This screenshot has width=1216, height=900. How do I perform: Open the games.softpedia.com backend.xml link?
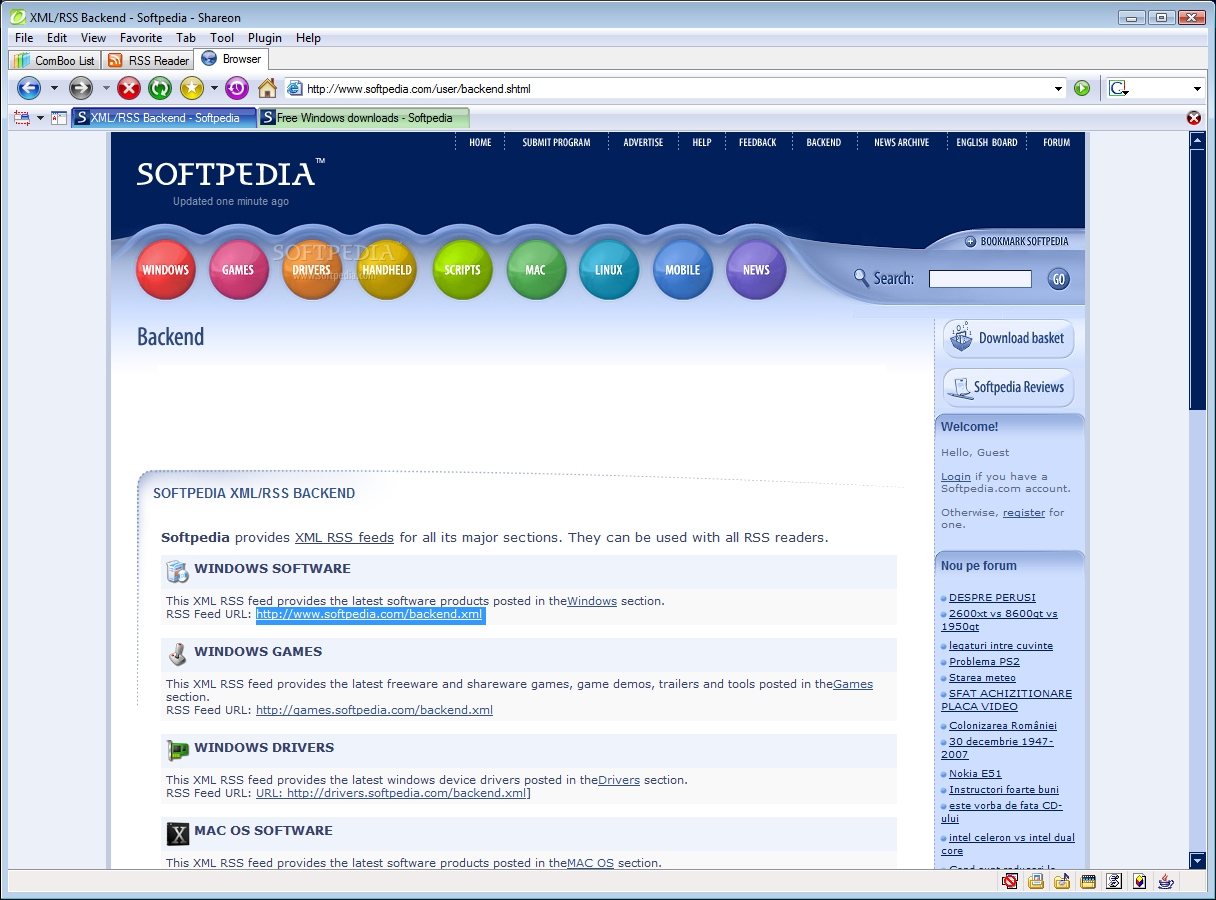coord(374,710)
